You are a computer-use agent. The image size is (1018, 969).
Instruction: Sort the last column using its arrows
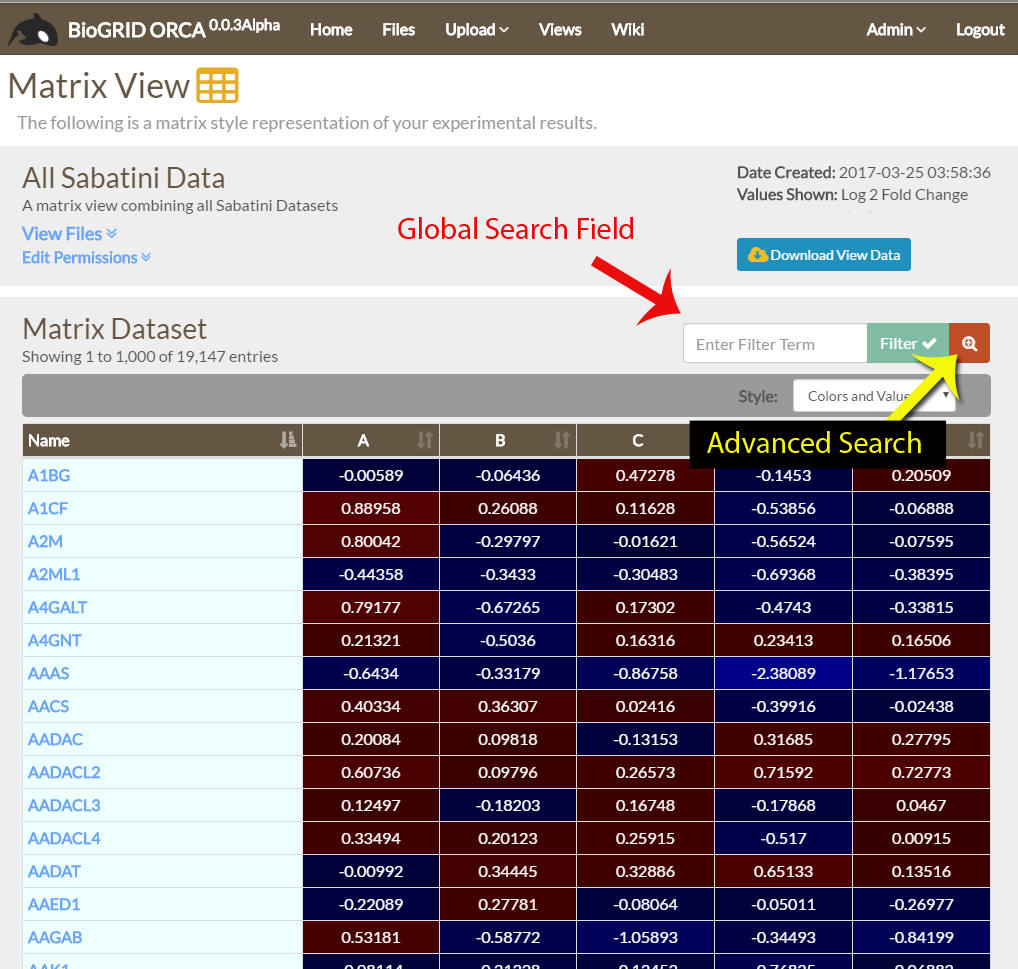tap(975, 440)
